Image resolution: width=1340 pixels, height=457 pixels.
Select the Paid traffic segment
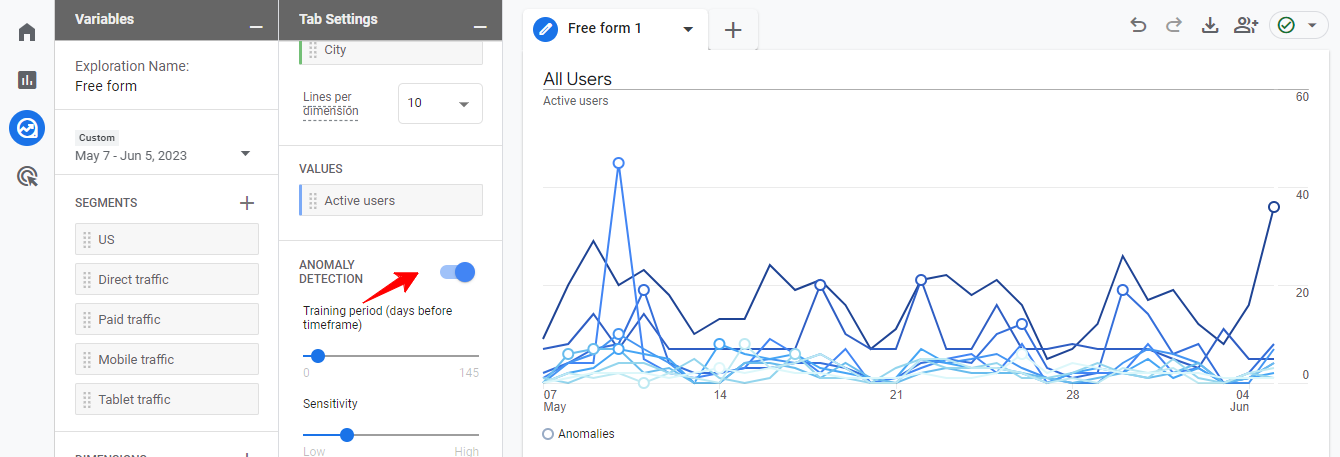[x=167, y=319]
